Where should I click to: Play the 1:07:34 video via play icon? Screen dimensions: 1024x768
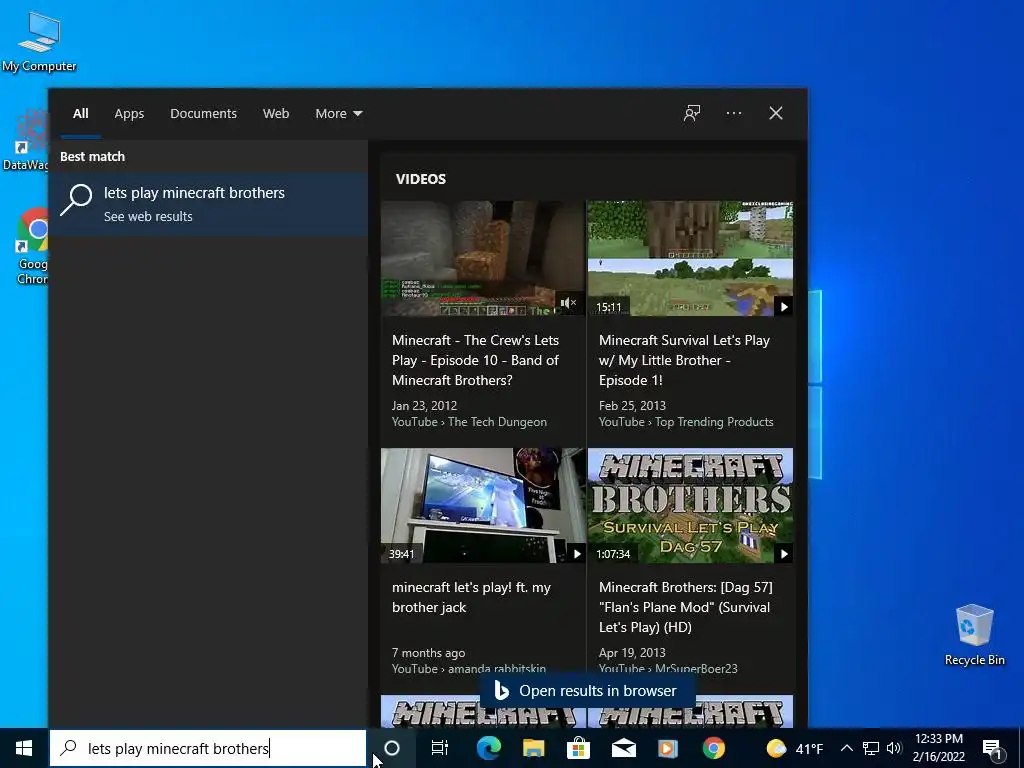(x=784, y=554)
